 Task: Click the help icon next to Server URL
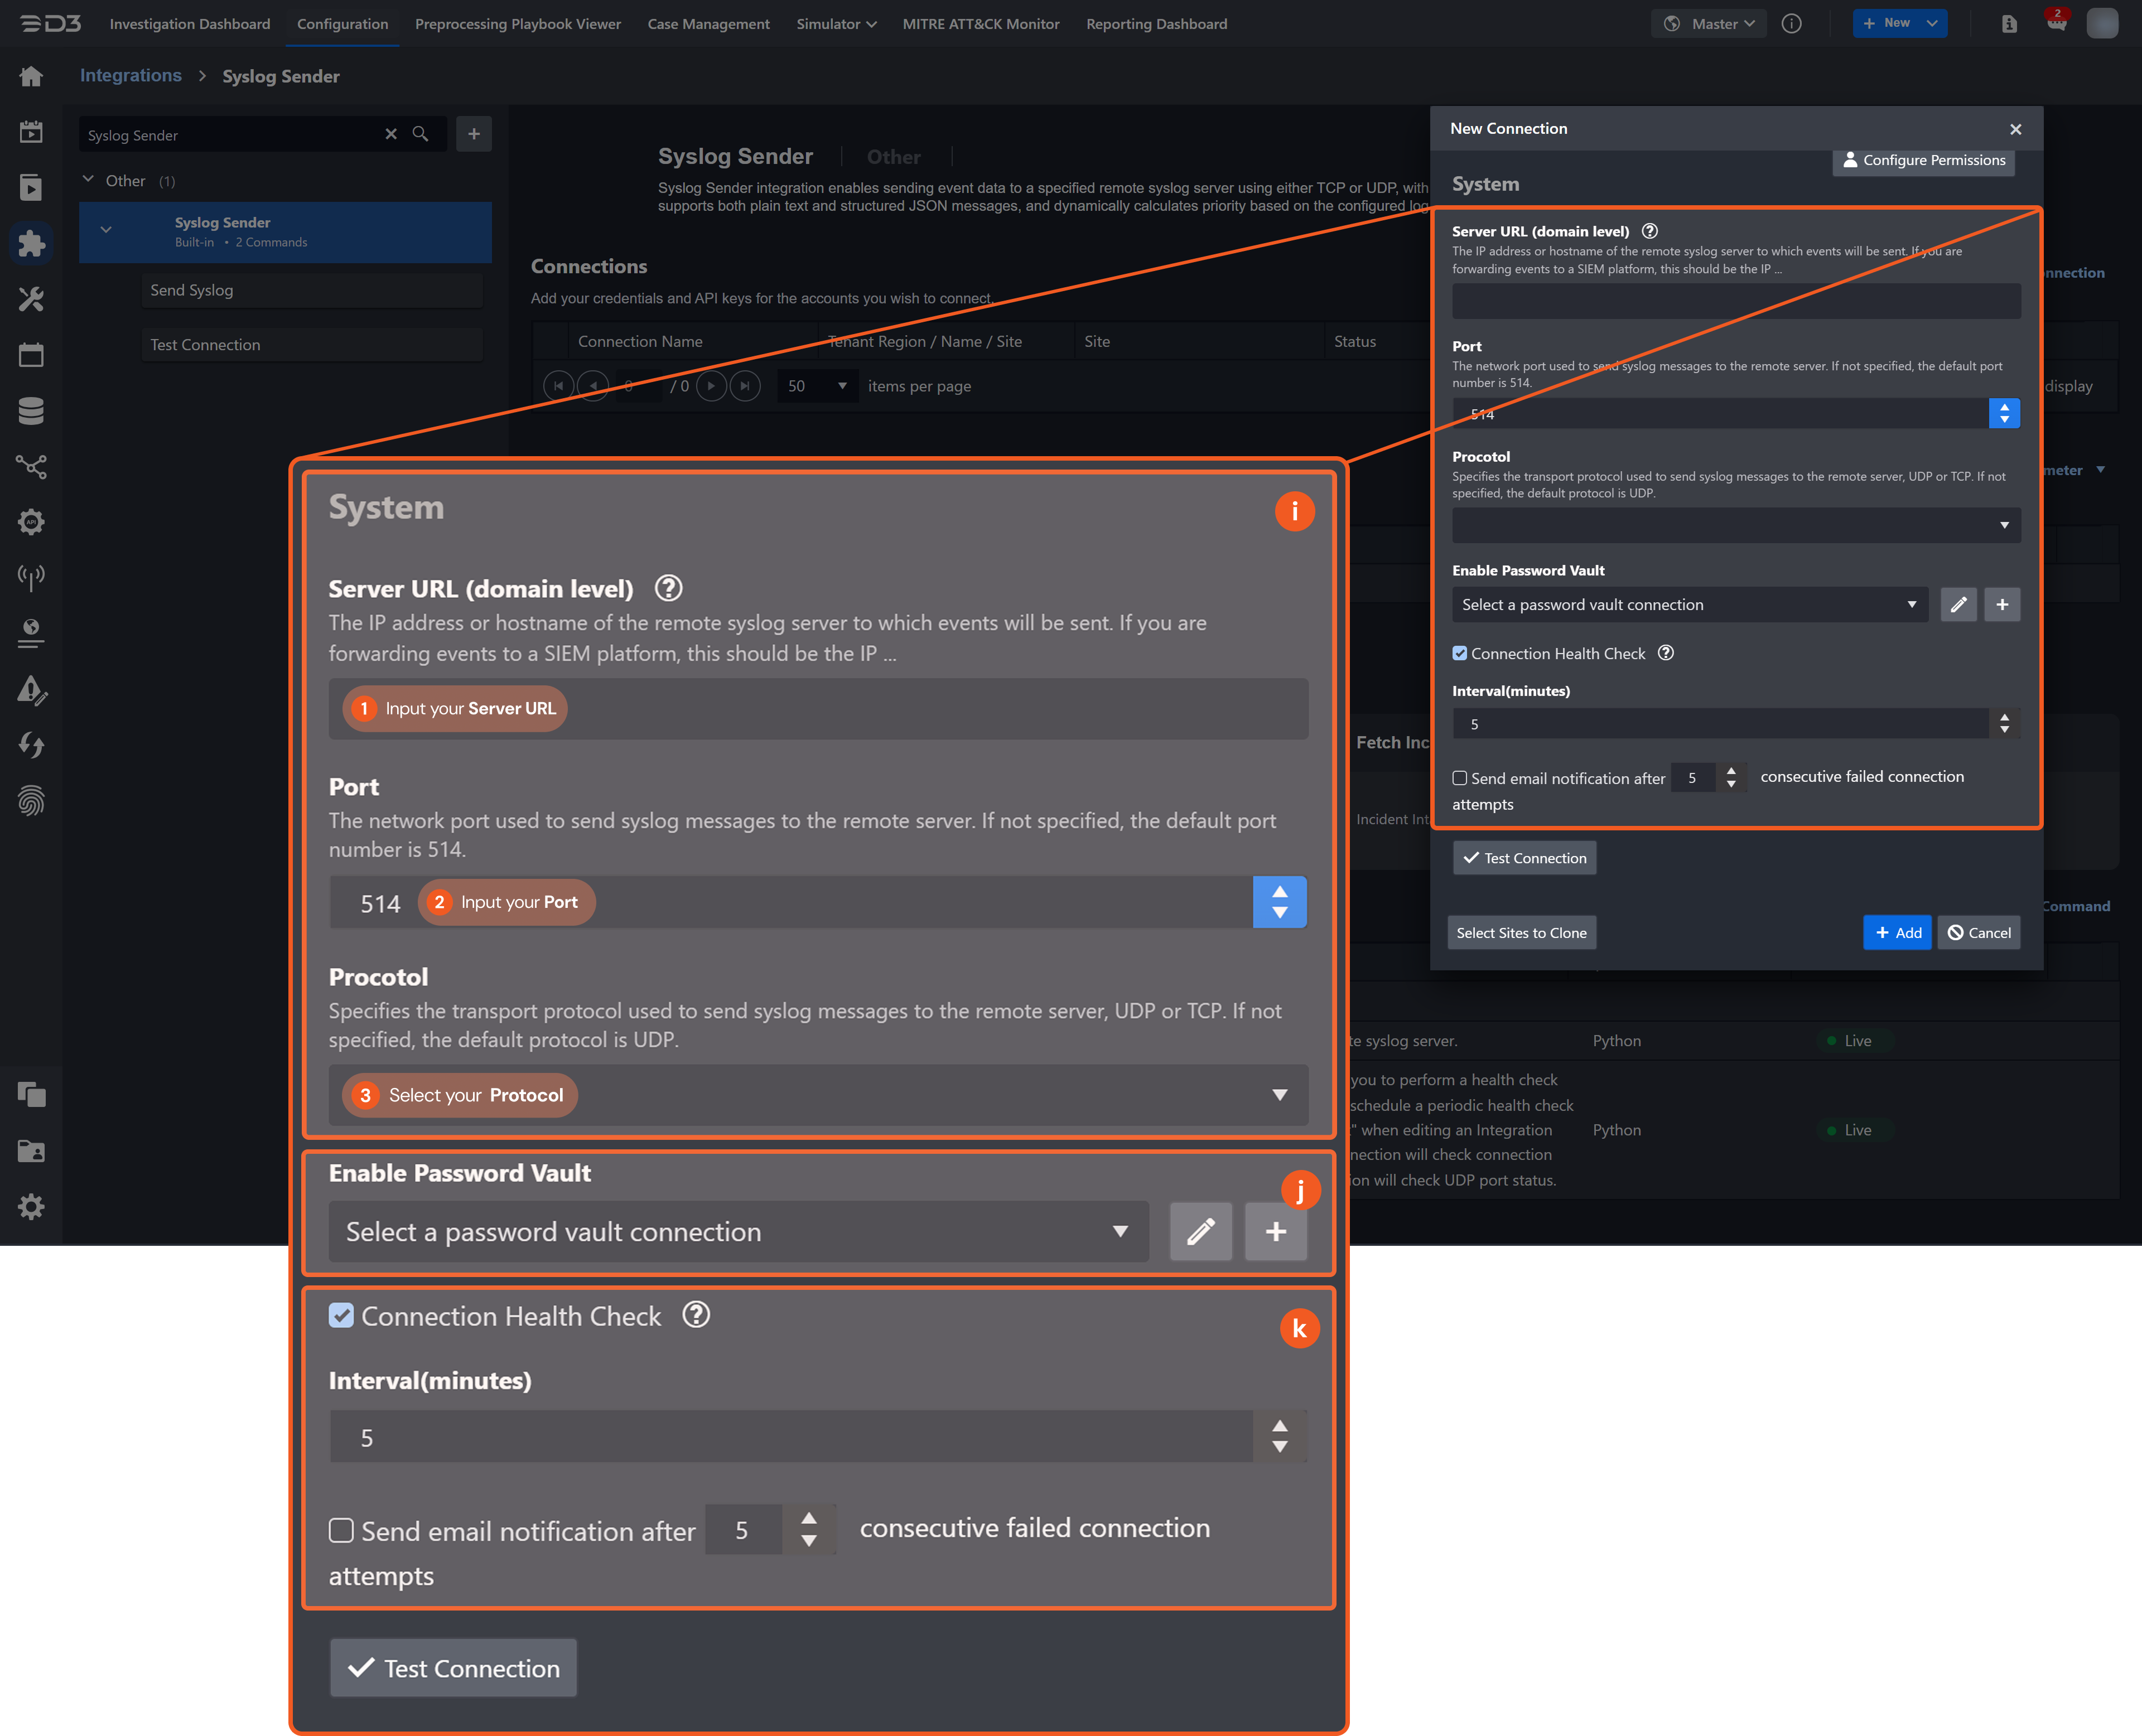point(1650,231)
